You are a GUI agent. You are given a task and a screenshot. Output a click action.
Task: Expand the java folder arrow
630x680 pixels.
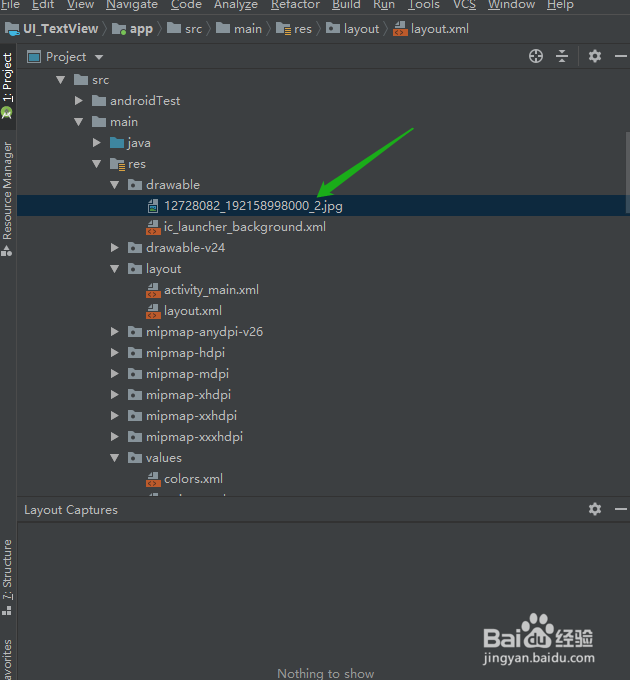click(x=97, y=143)
